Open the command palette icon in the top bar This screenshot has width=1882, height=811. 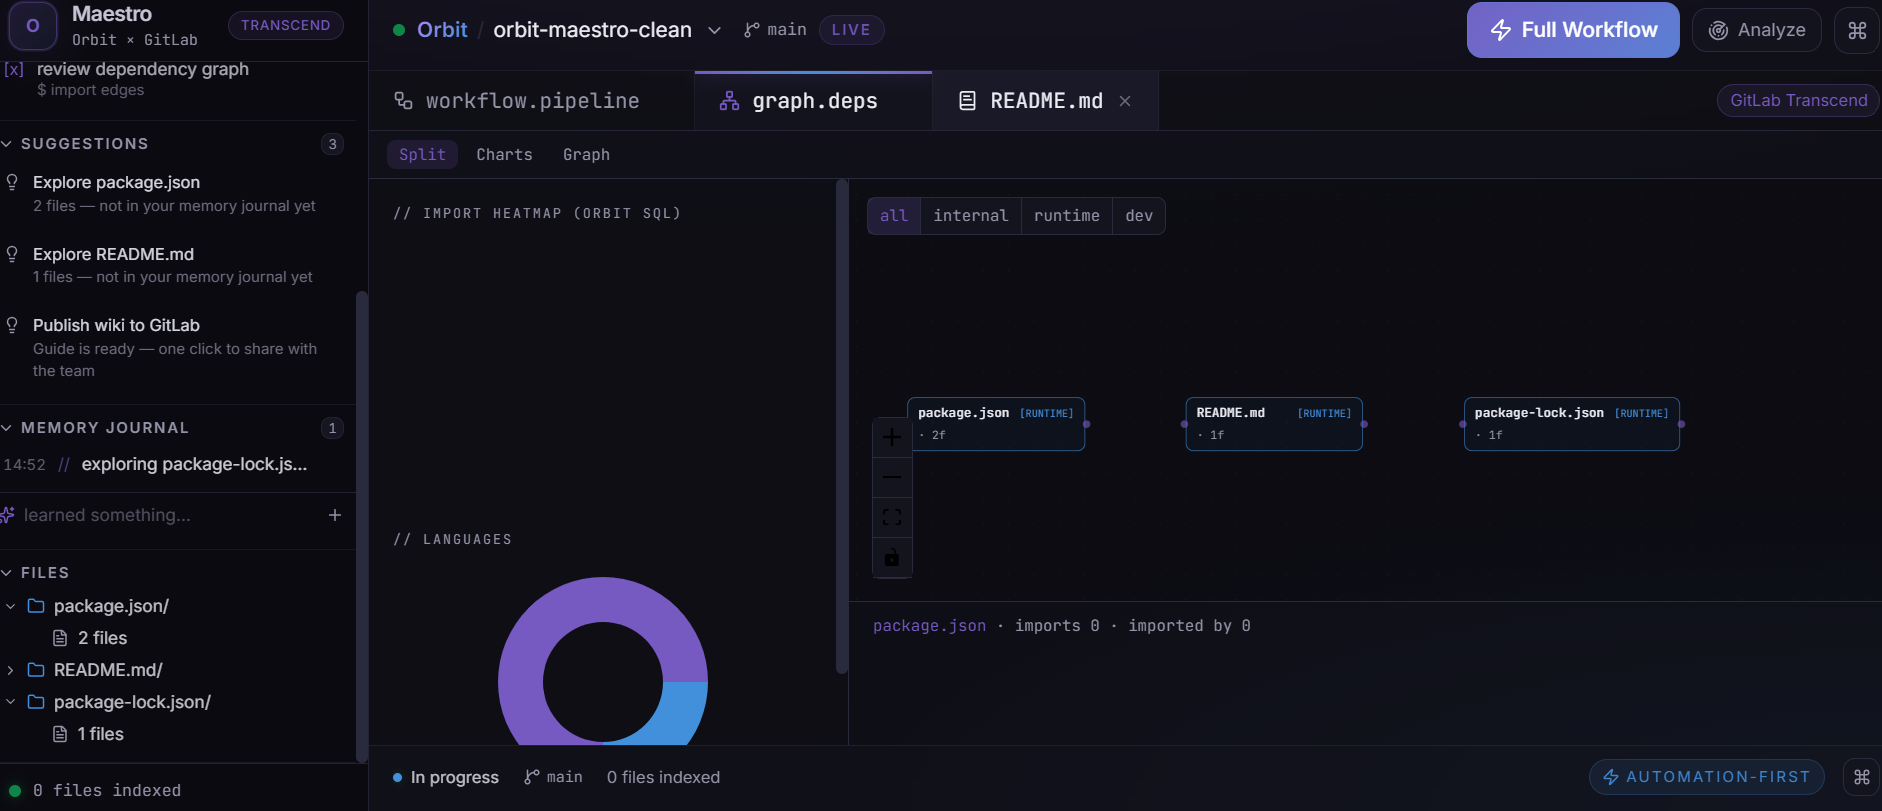(x=1857, y=30)
